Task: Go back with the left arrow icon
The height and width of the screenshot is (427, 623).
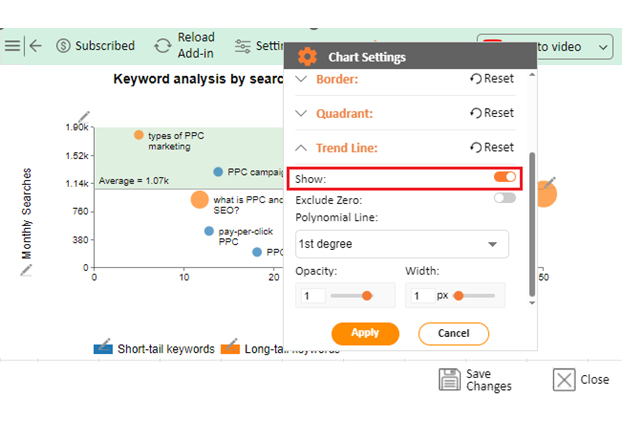Action: pos(36,46)
